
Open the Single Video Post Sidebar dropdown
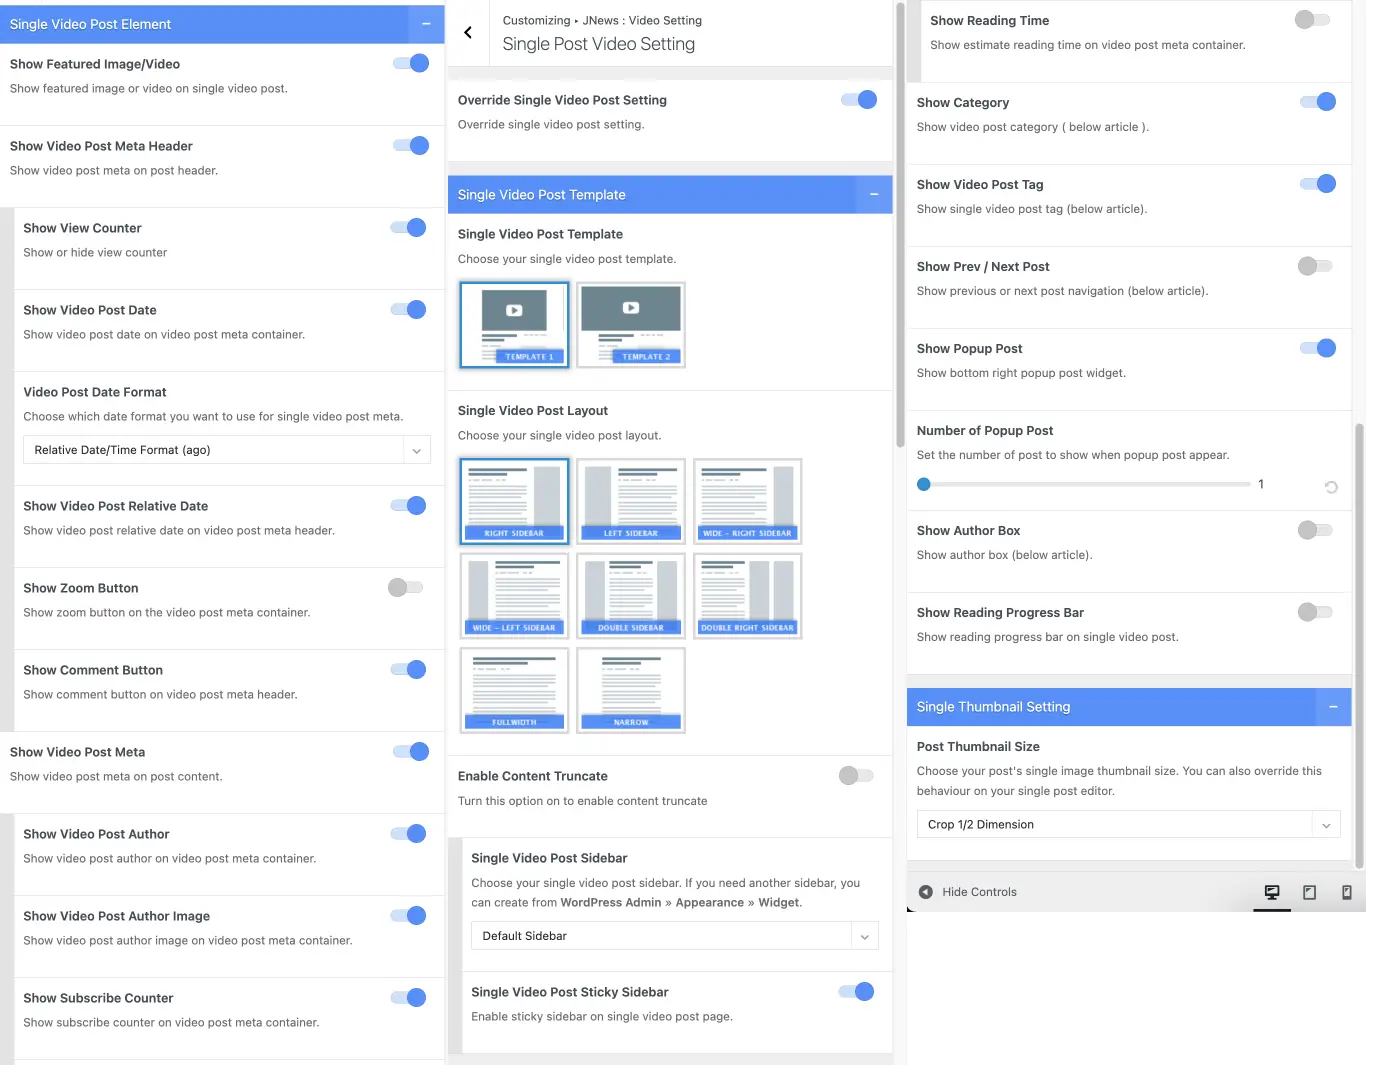click(674, 936)
